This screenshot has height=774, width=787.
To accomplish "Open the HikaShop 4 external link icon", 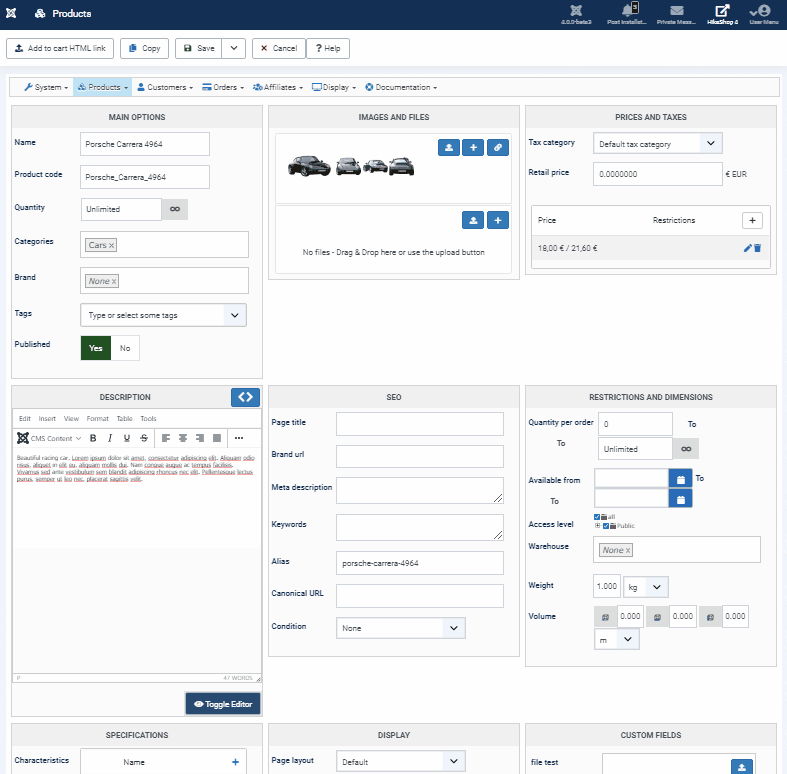I will (722, 10).
